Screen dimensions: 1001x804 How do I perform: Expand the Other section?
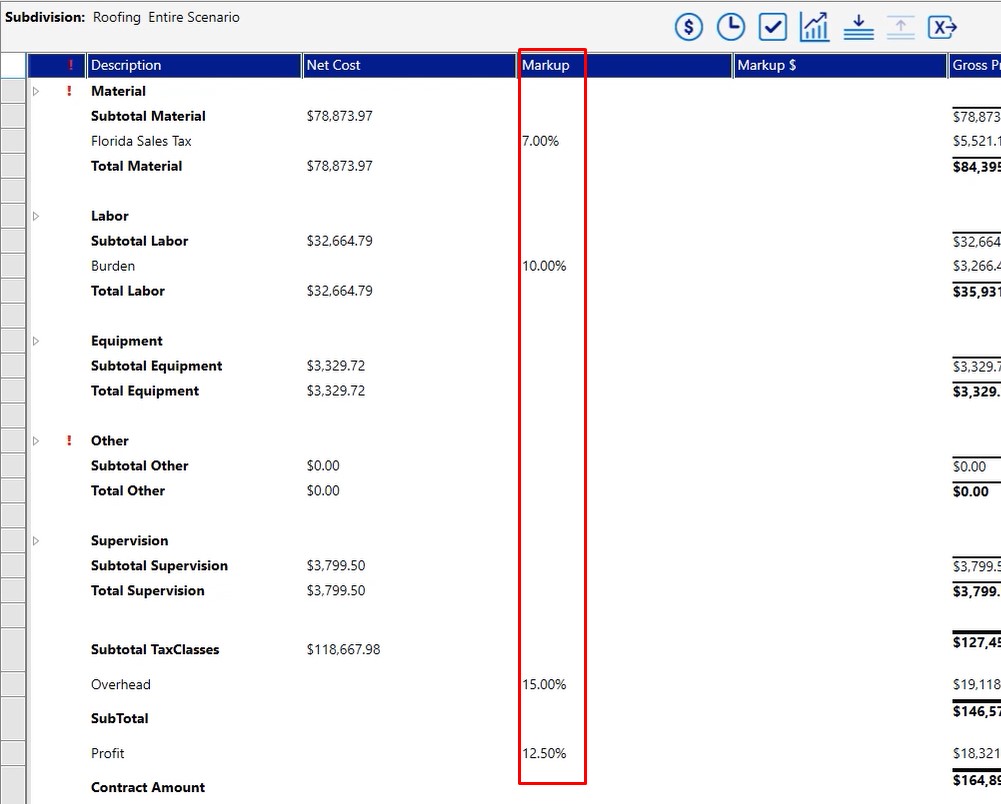(36, 441)
